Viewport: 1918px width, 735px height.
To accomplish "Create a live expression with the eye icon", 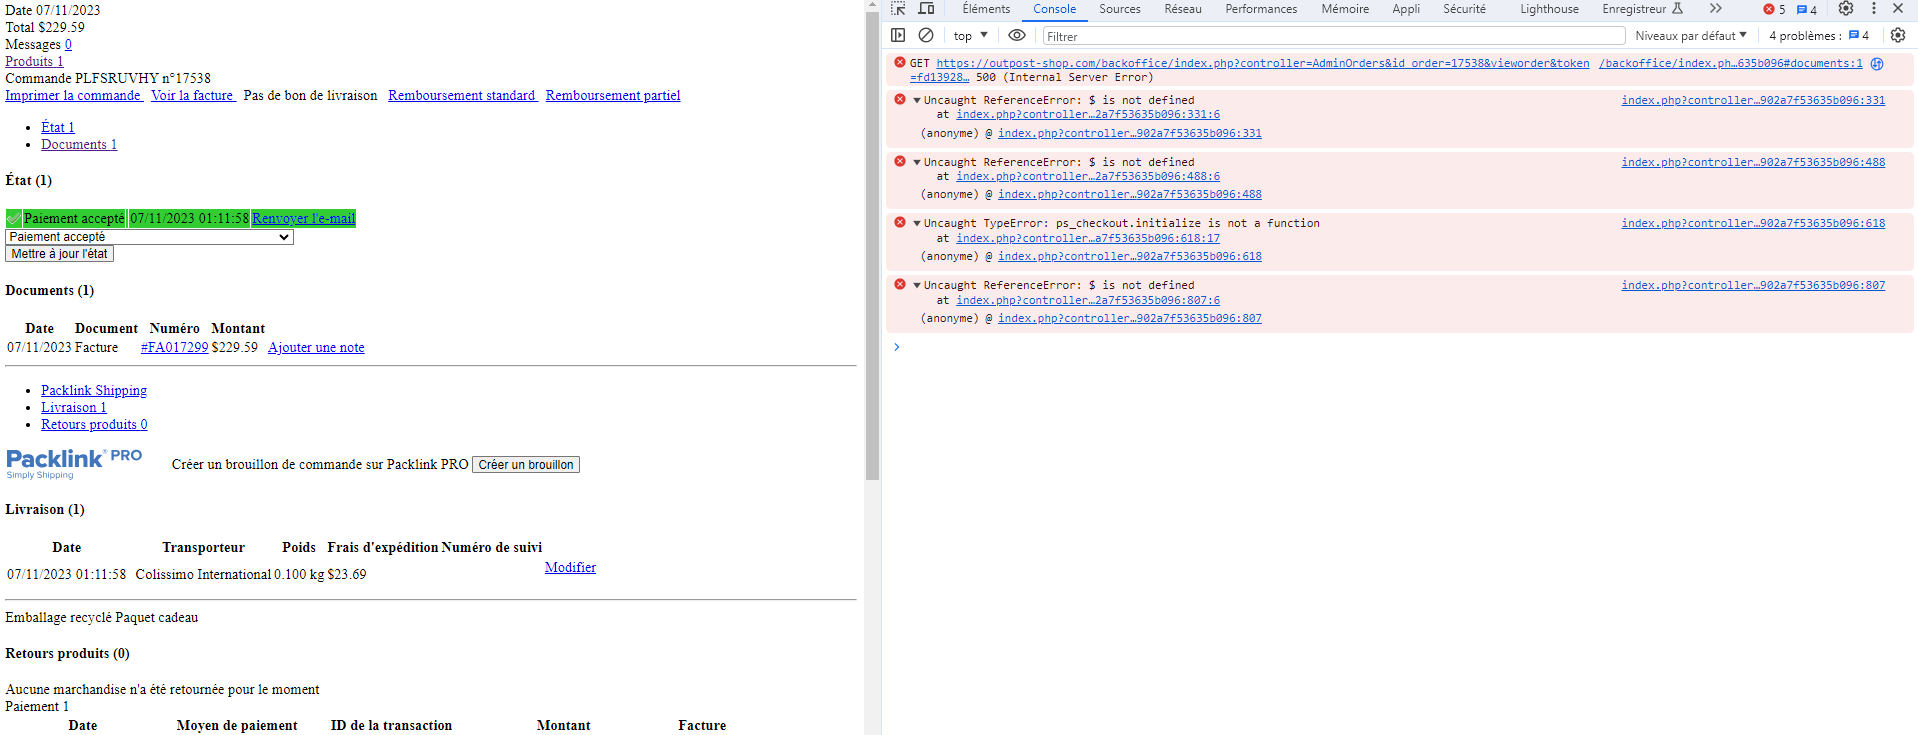I will pyautogui.click(x=1017, y=35).
